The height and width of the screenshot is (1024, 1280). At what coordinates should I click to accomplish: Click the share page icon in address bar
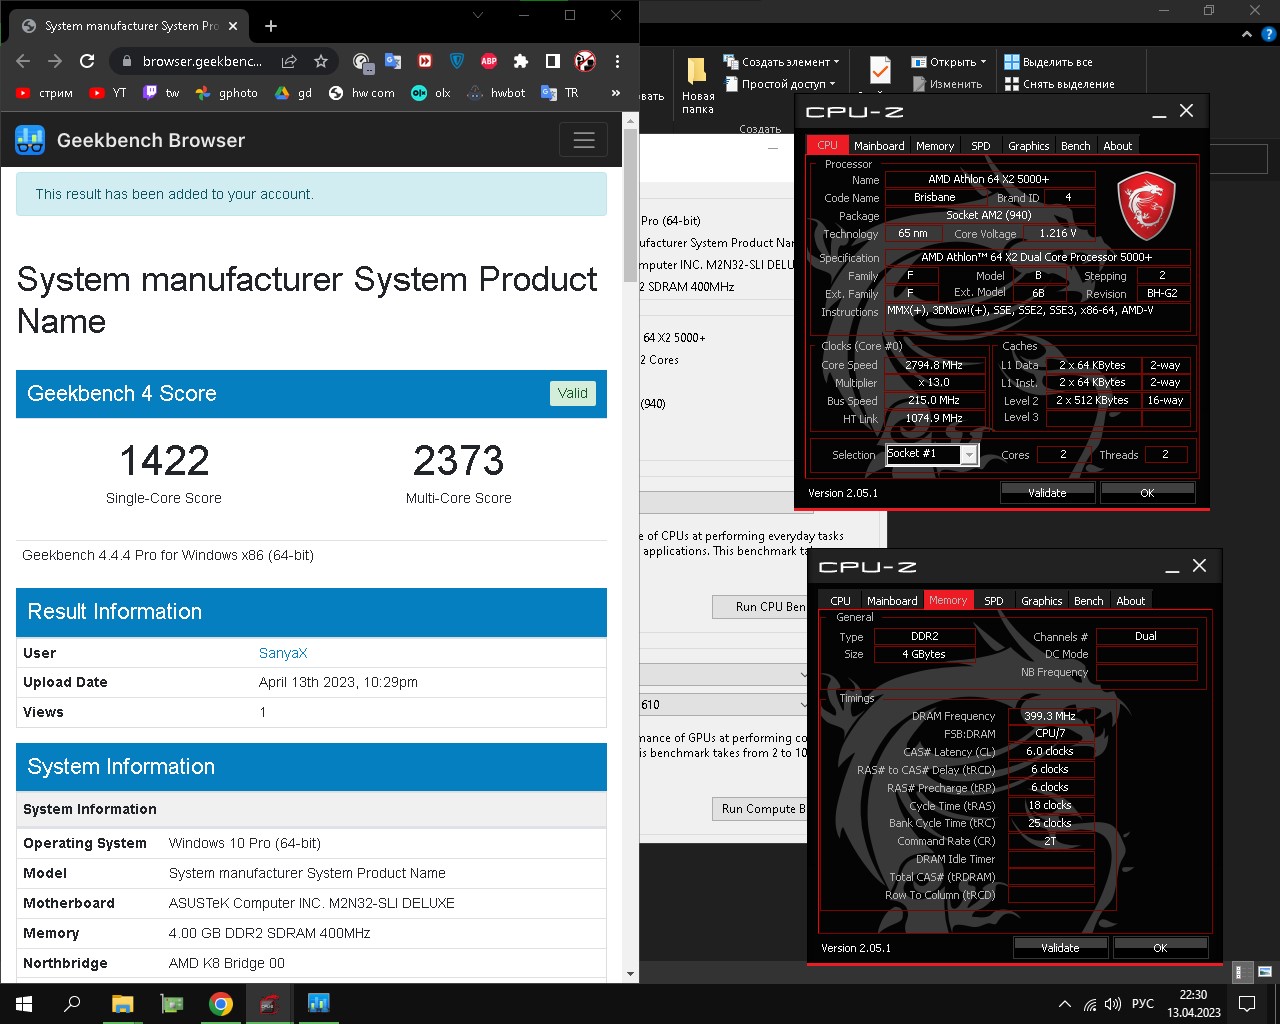coord(289,61)
